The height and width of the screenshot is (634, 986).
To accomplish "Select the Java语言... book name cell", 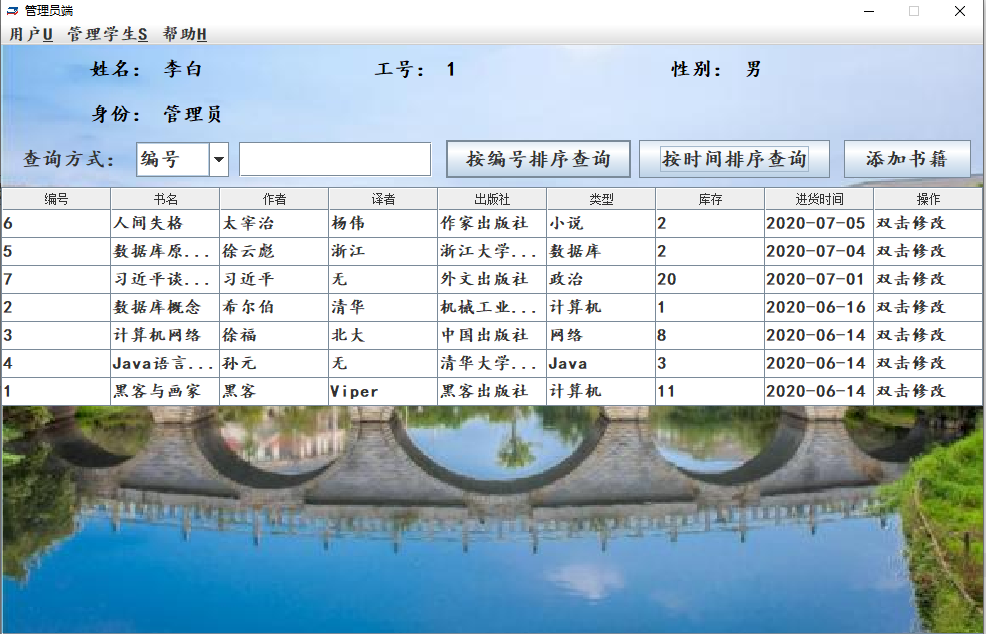I will [165, 364].
